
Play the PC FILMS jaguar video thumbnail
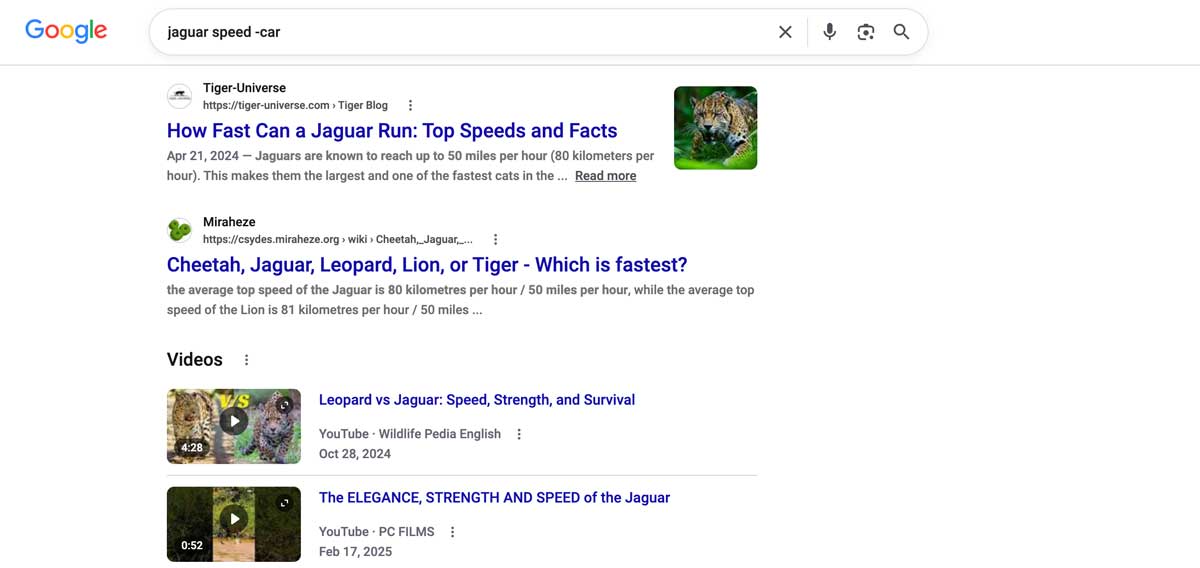click(234, 524)
